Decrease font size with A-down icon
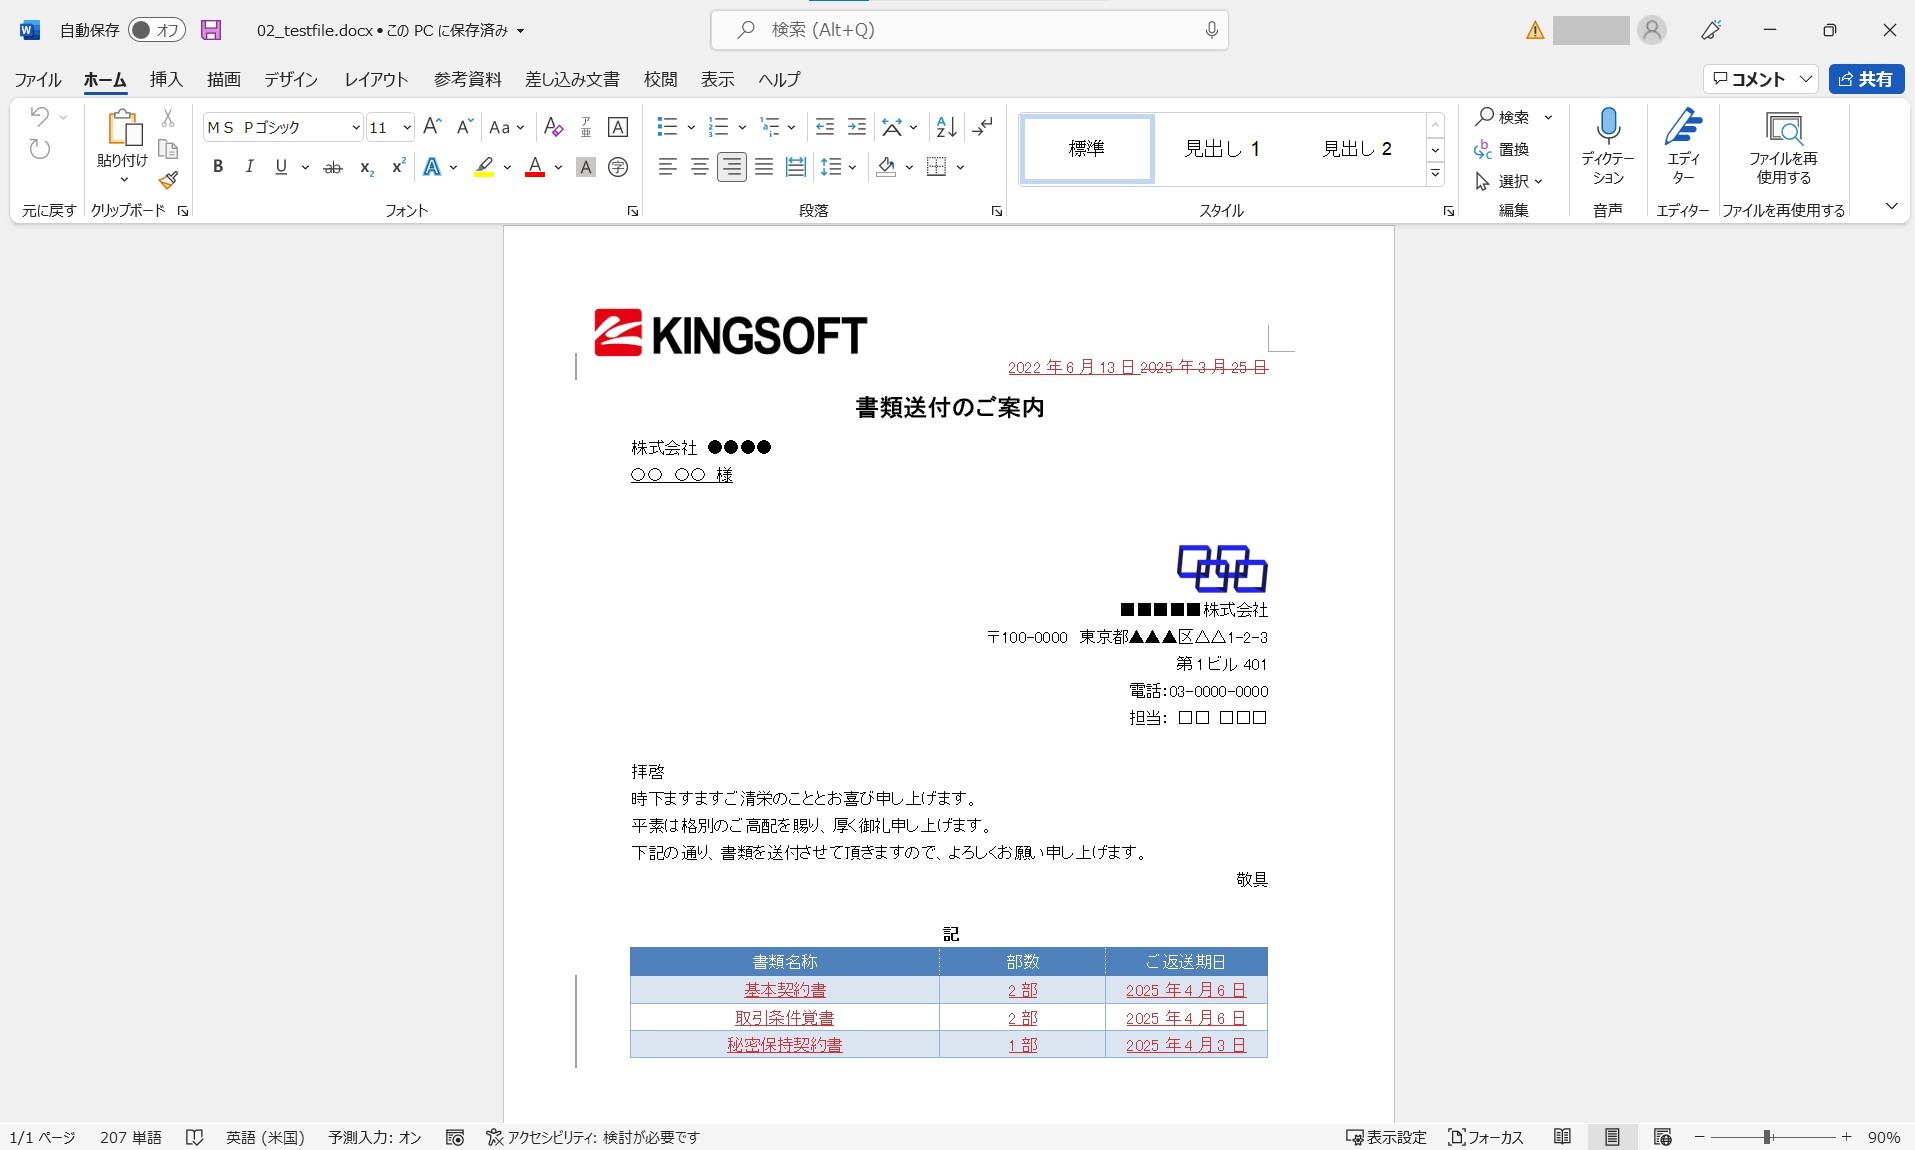 pyautogui.click(x=464, y=127)
